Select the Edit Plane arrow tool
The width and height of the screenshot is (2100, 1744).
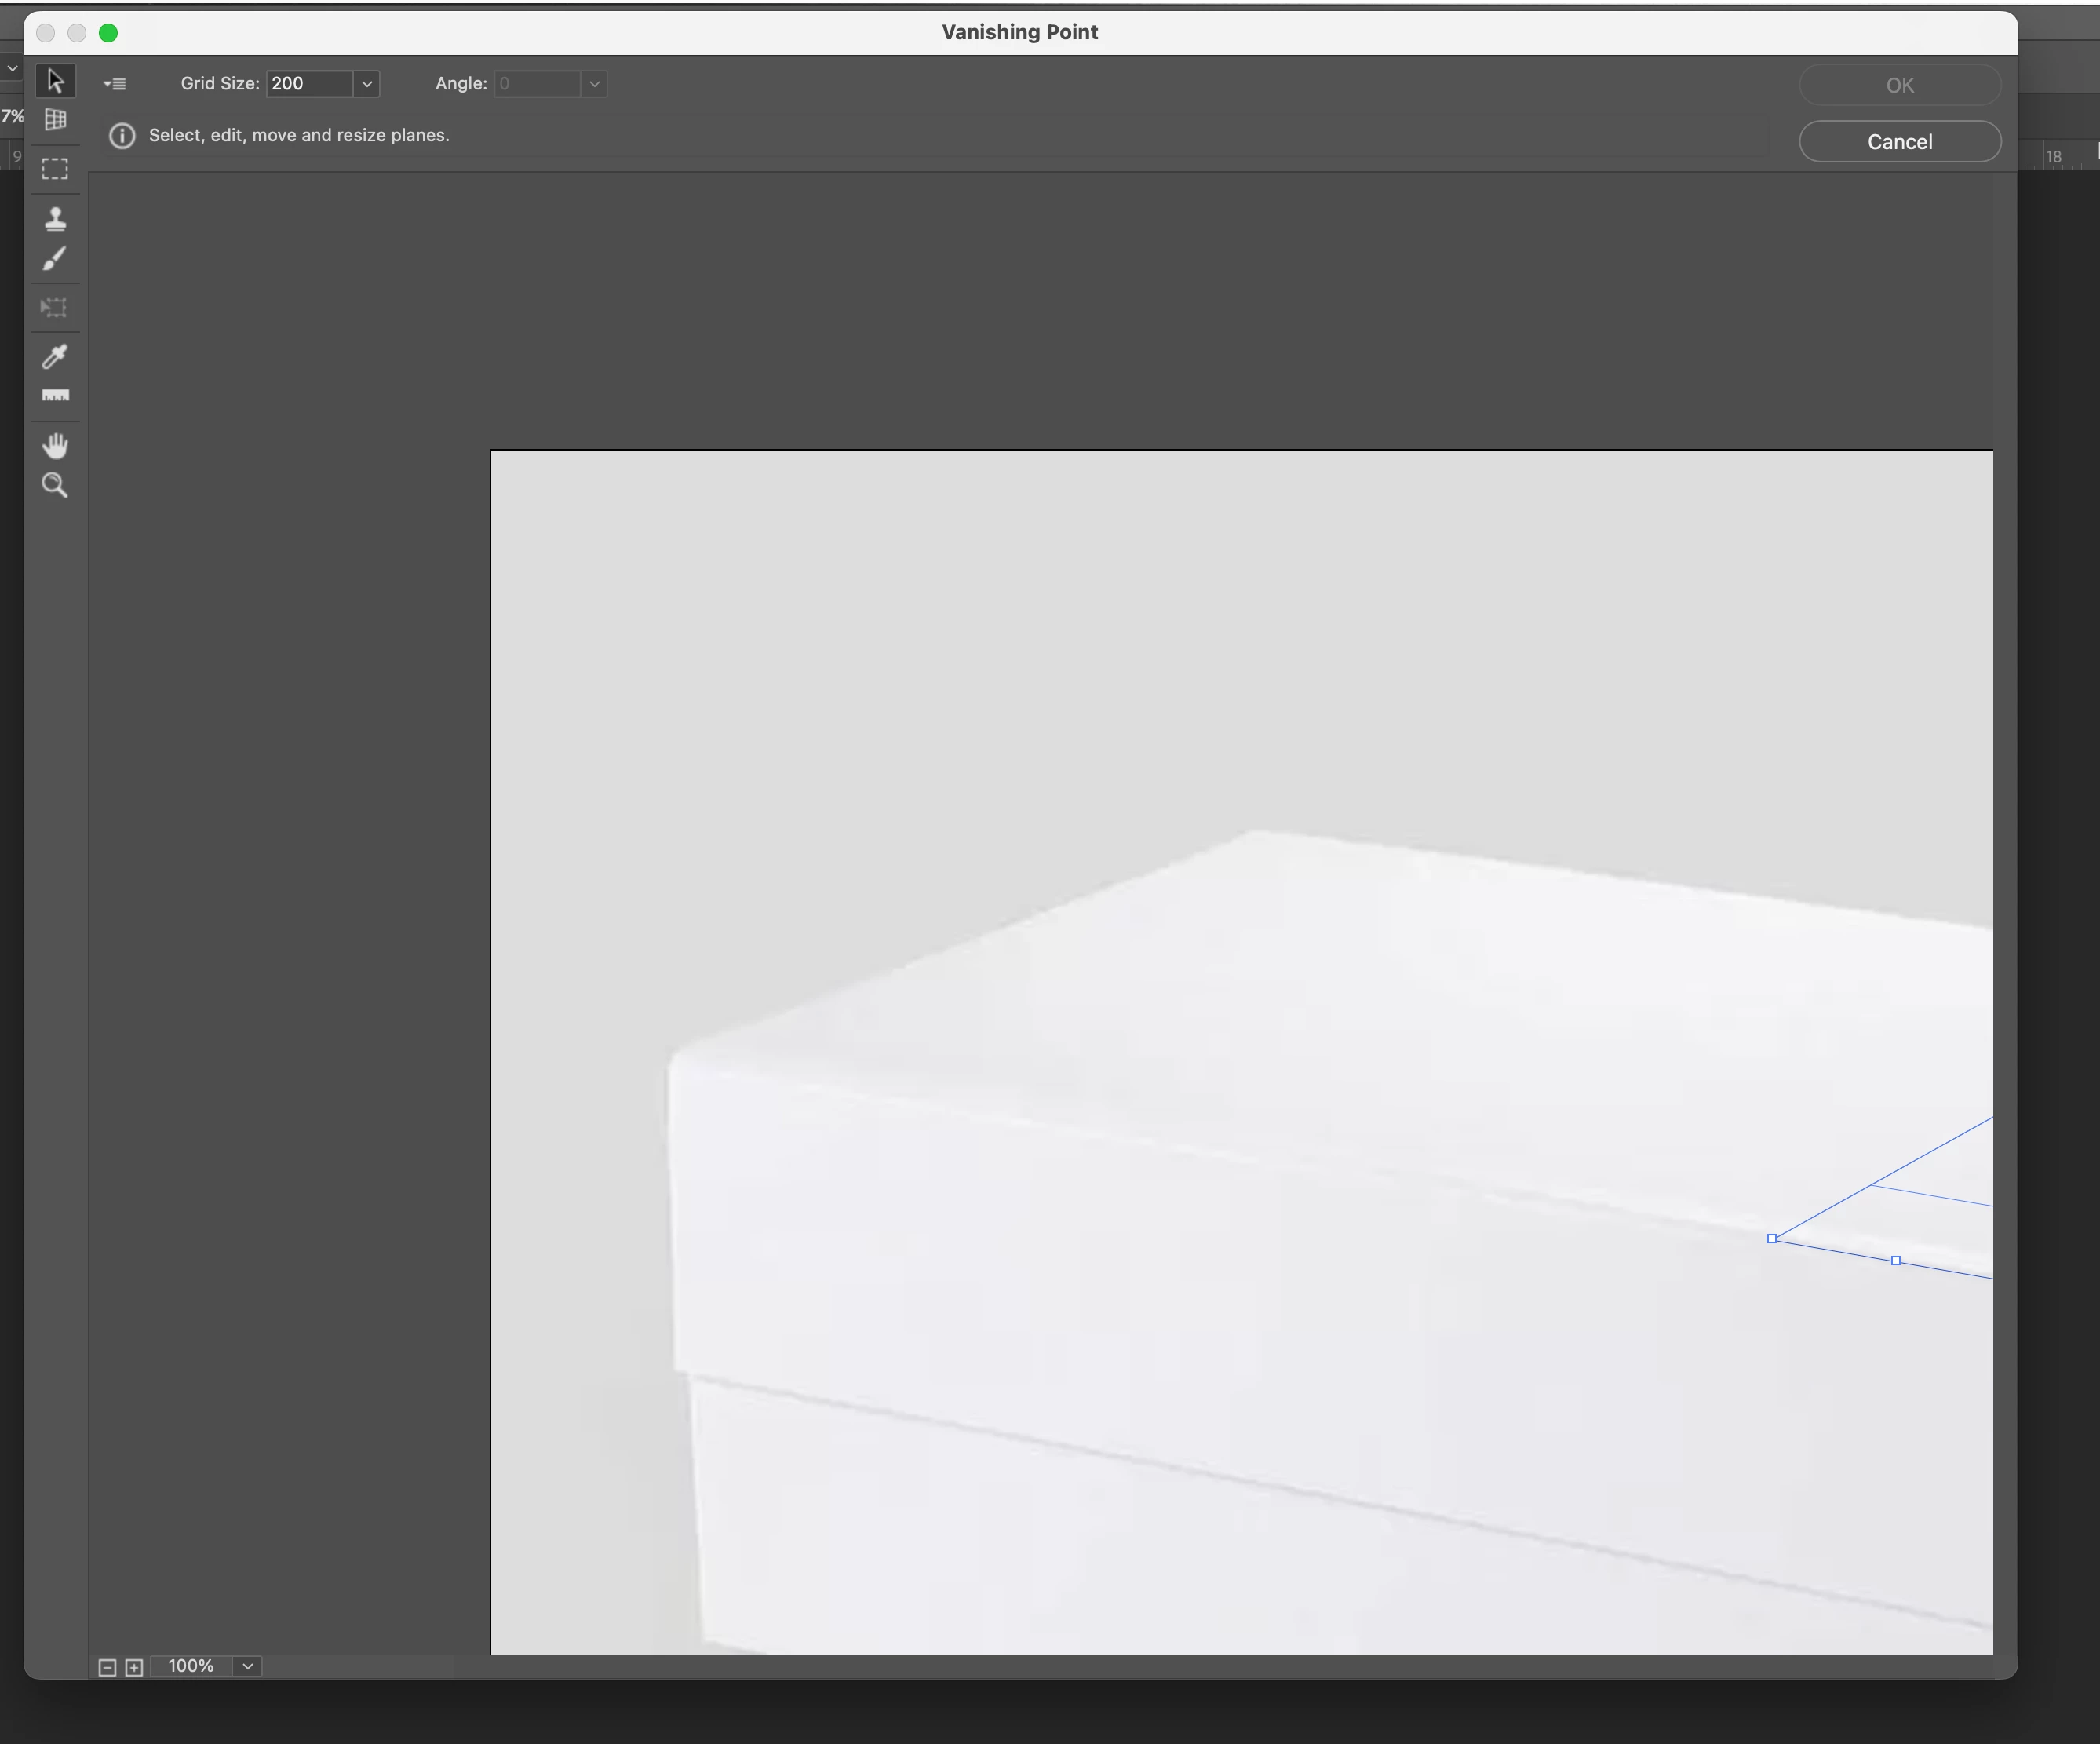coord(55,81)
